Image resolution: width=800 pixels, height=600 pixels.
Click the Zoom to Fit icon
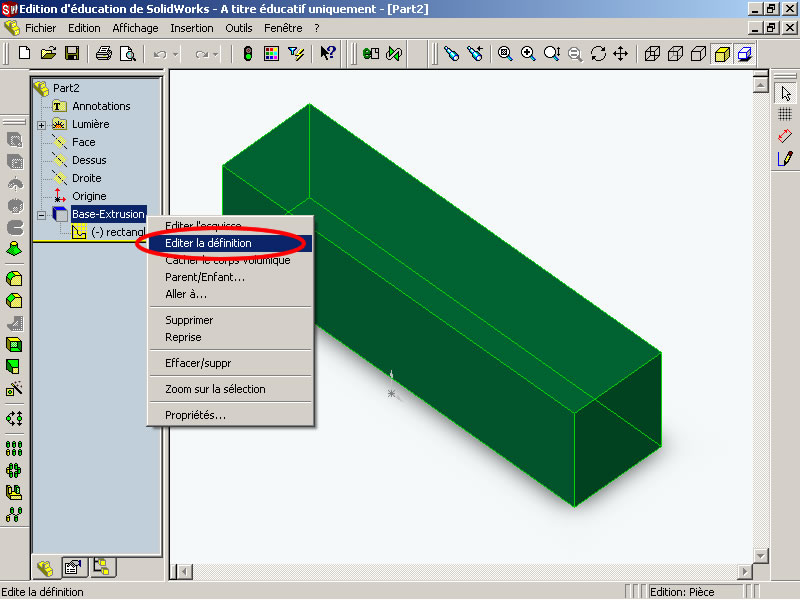point(506,53)
